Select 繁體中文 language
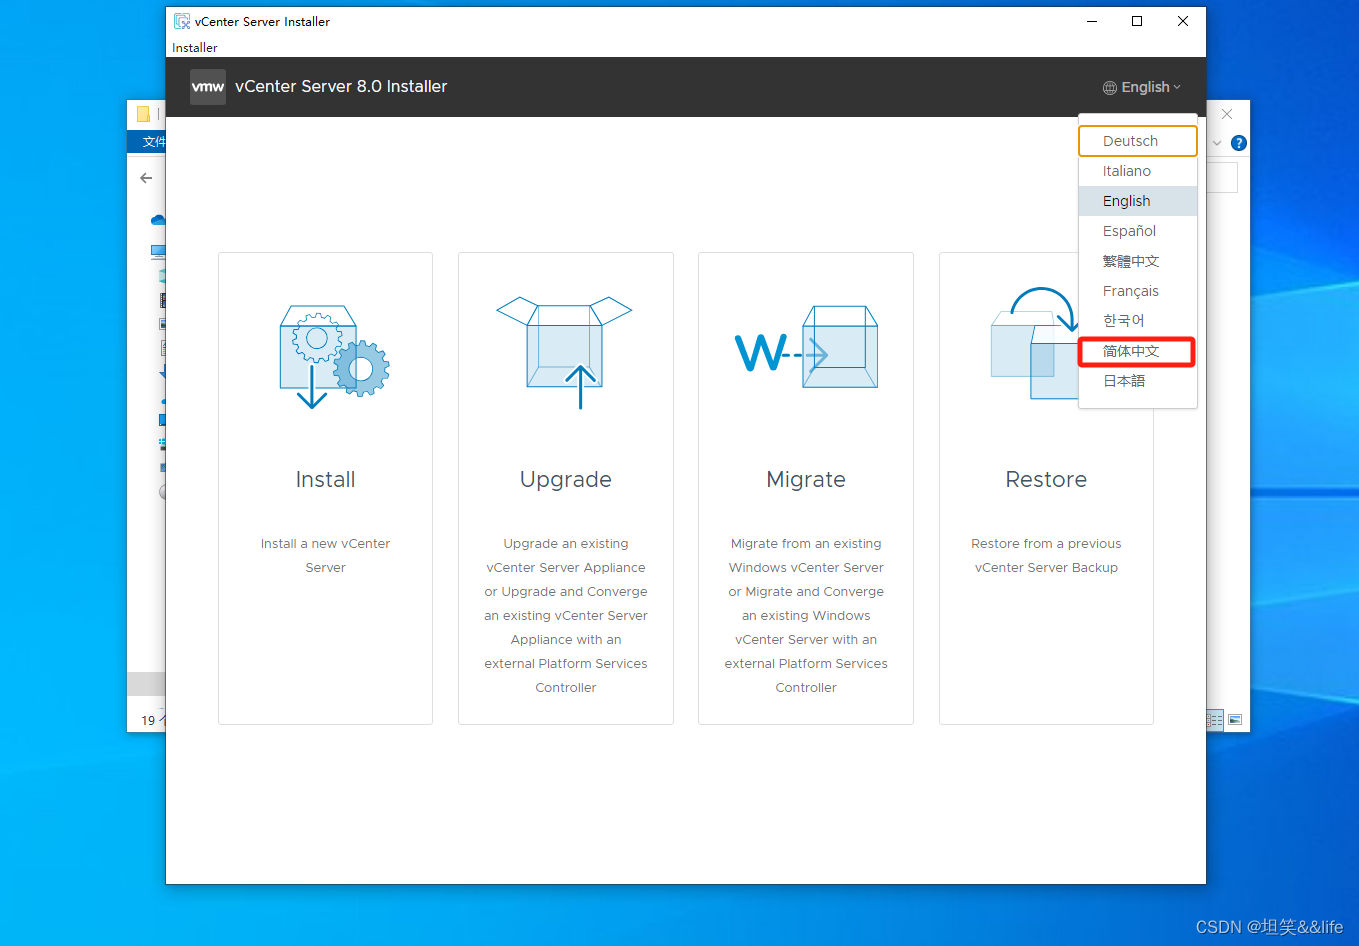 pyautogui.click(x=1138, y=261)
